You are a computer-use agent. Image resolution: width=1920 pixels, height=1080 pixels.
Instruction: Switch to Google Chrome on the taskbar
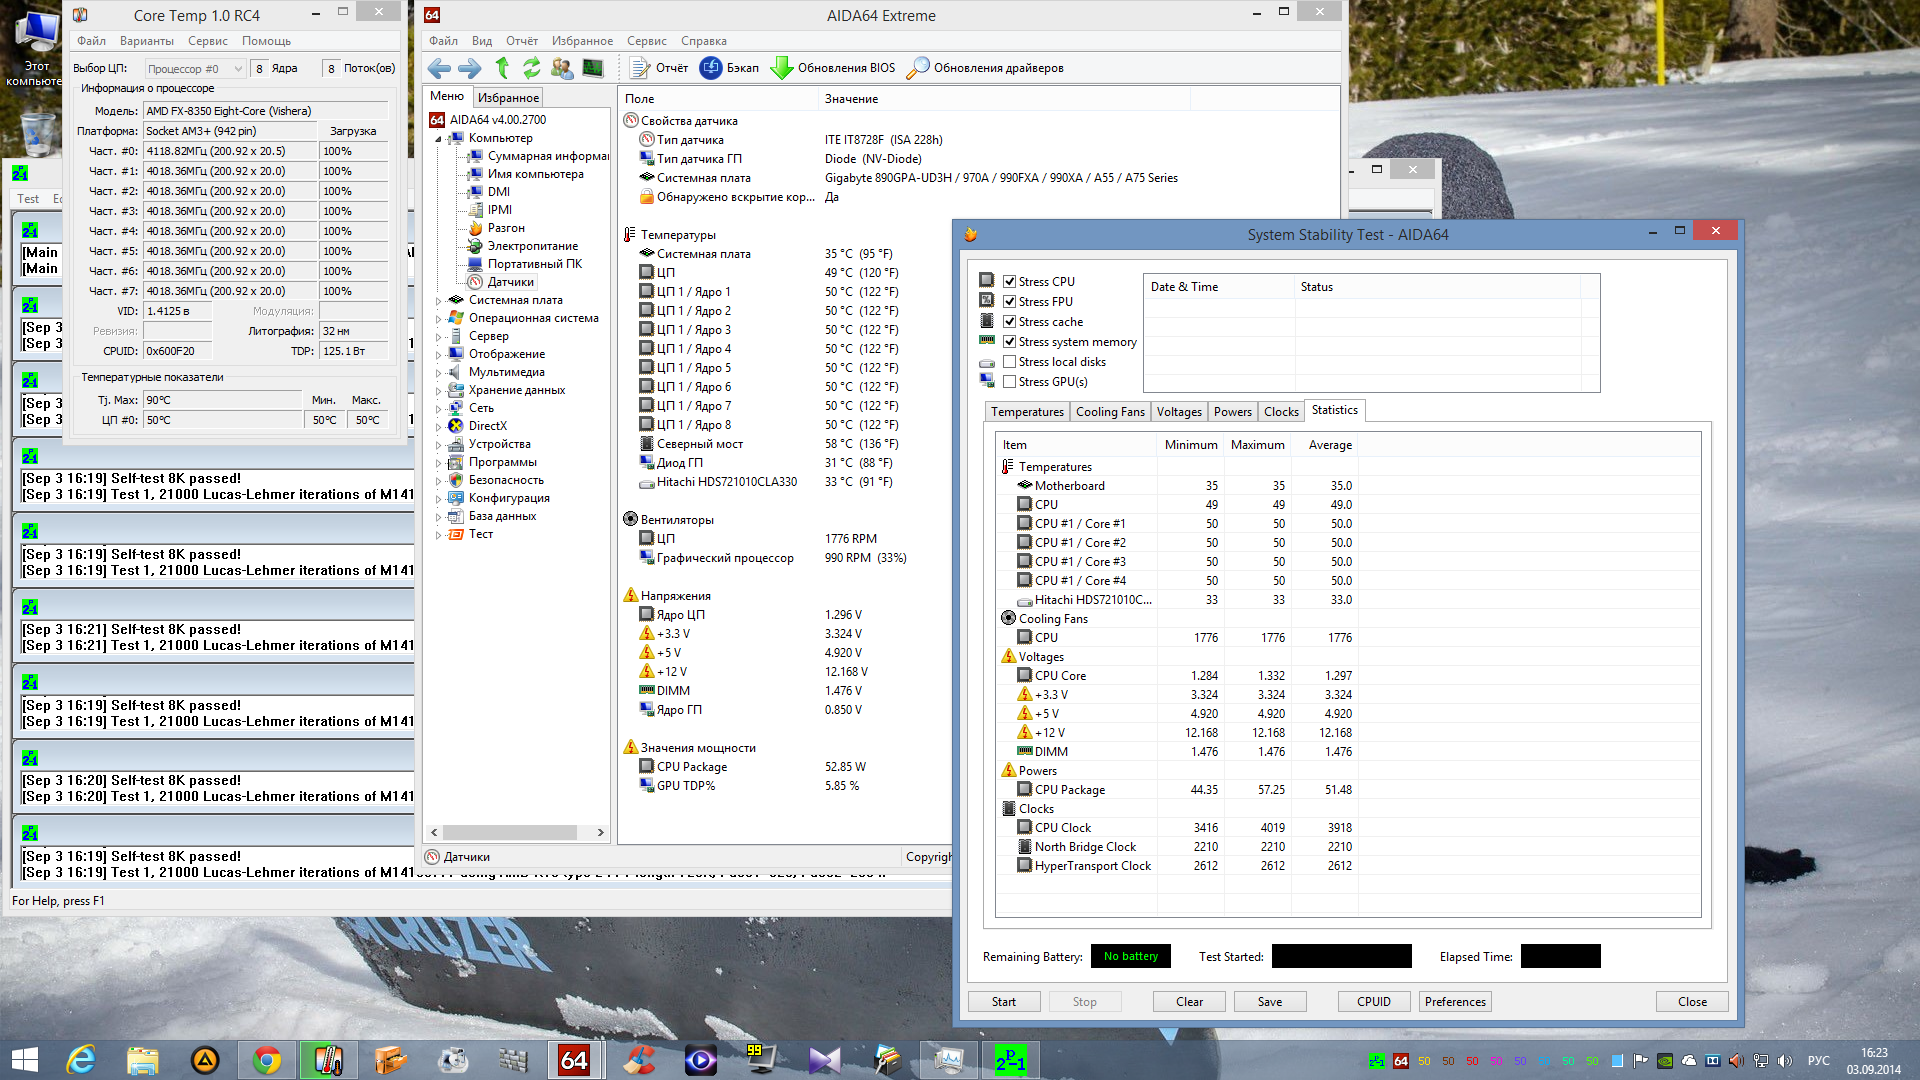[x=267, y=1060]
